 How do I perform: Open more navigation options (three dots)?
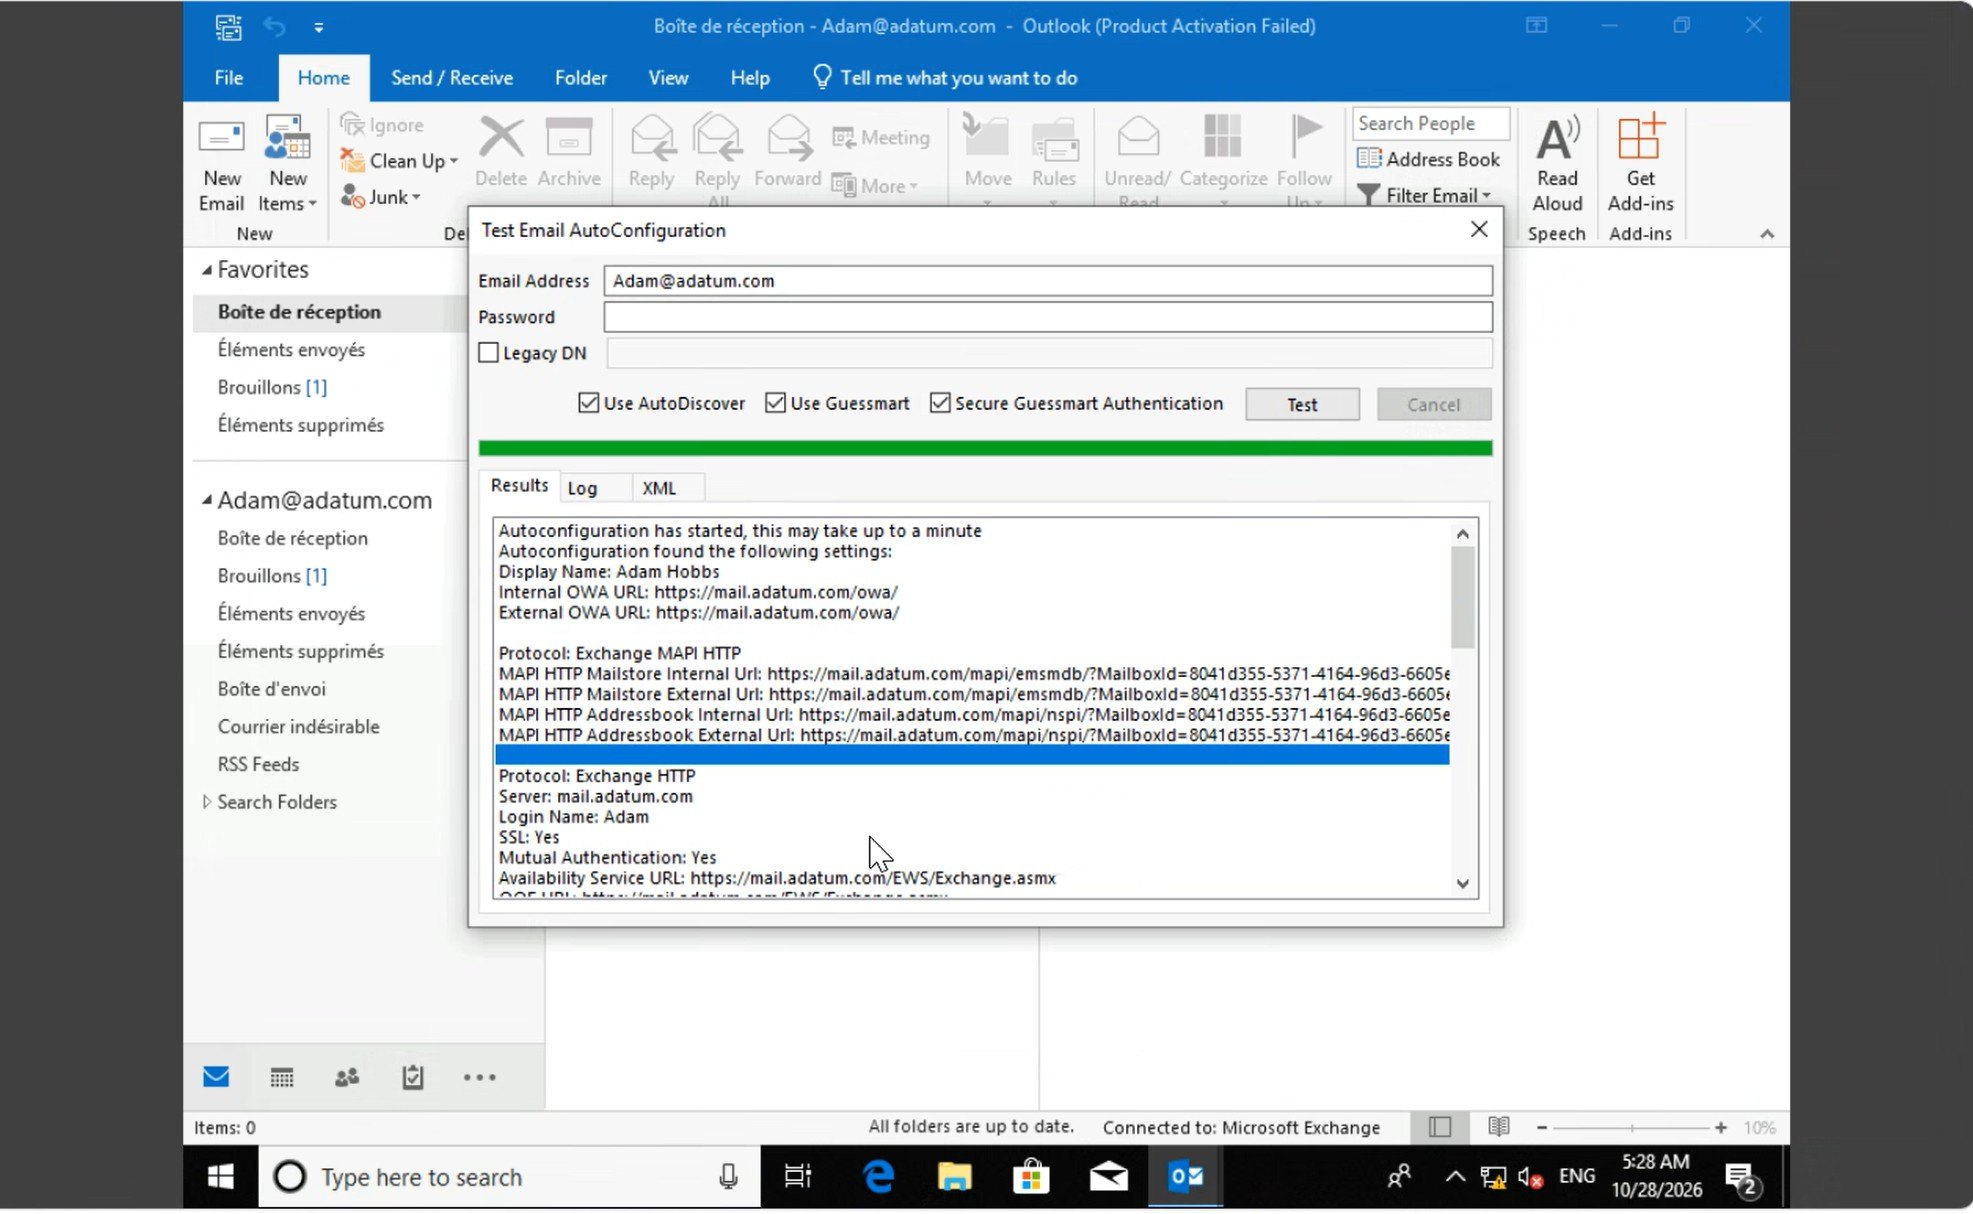click(x=480, y=1077)
